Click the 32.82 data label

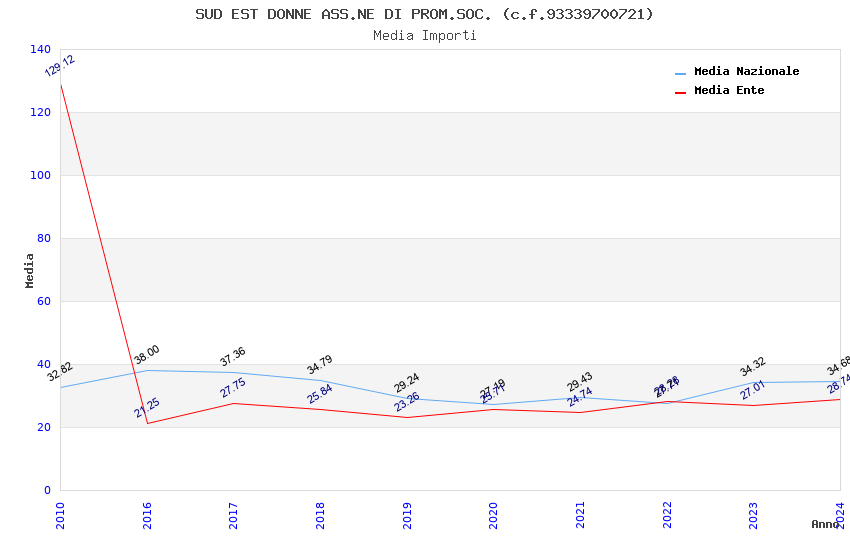[60, 372]
